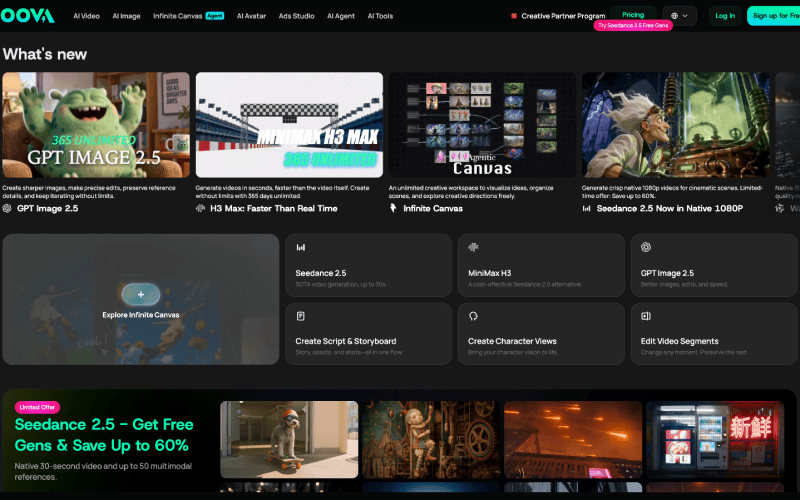800x500 pixels.
Task: Open the MiniMax H3 card
Action: [x=541, y=265]
